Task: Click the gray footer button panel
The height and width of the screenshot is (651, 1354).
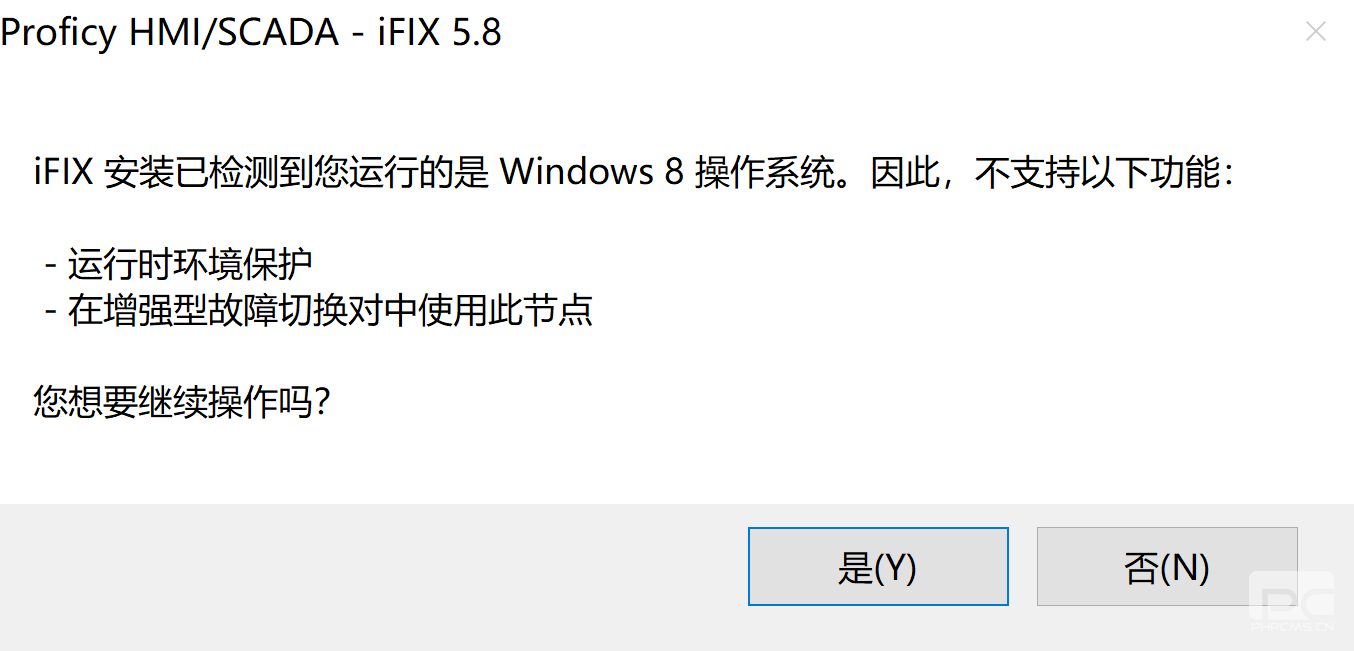Action: pos(677,577)
